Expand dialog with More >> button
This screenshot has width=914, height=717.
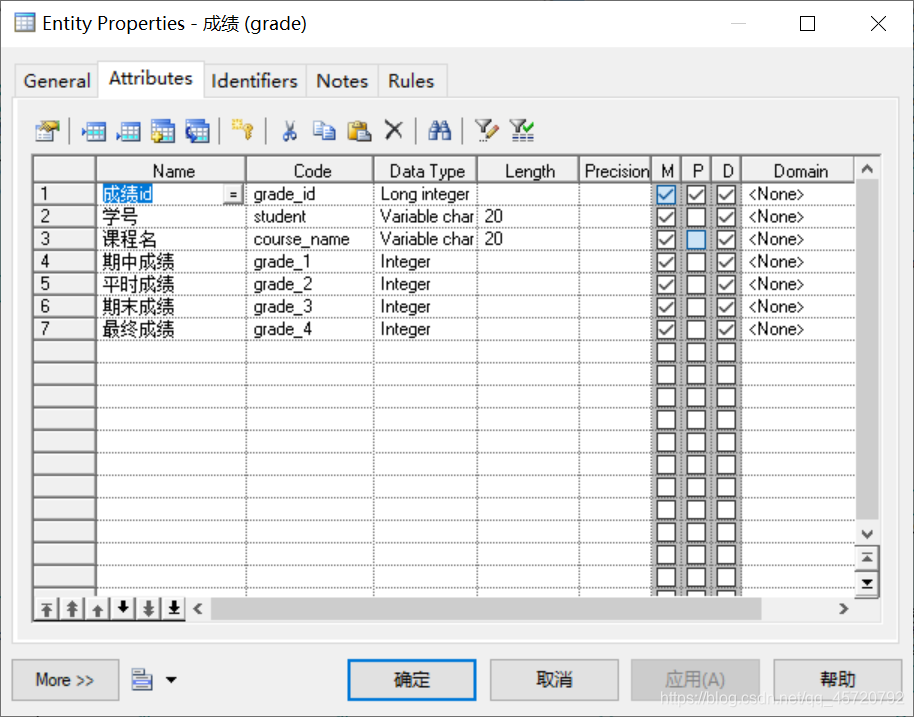pos(64,680)
